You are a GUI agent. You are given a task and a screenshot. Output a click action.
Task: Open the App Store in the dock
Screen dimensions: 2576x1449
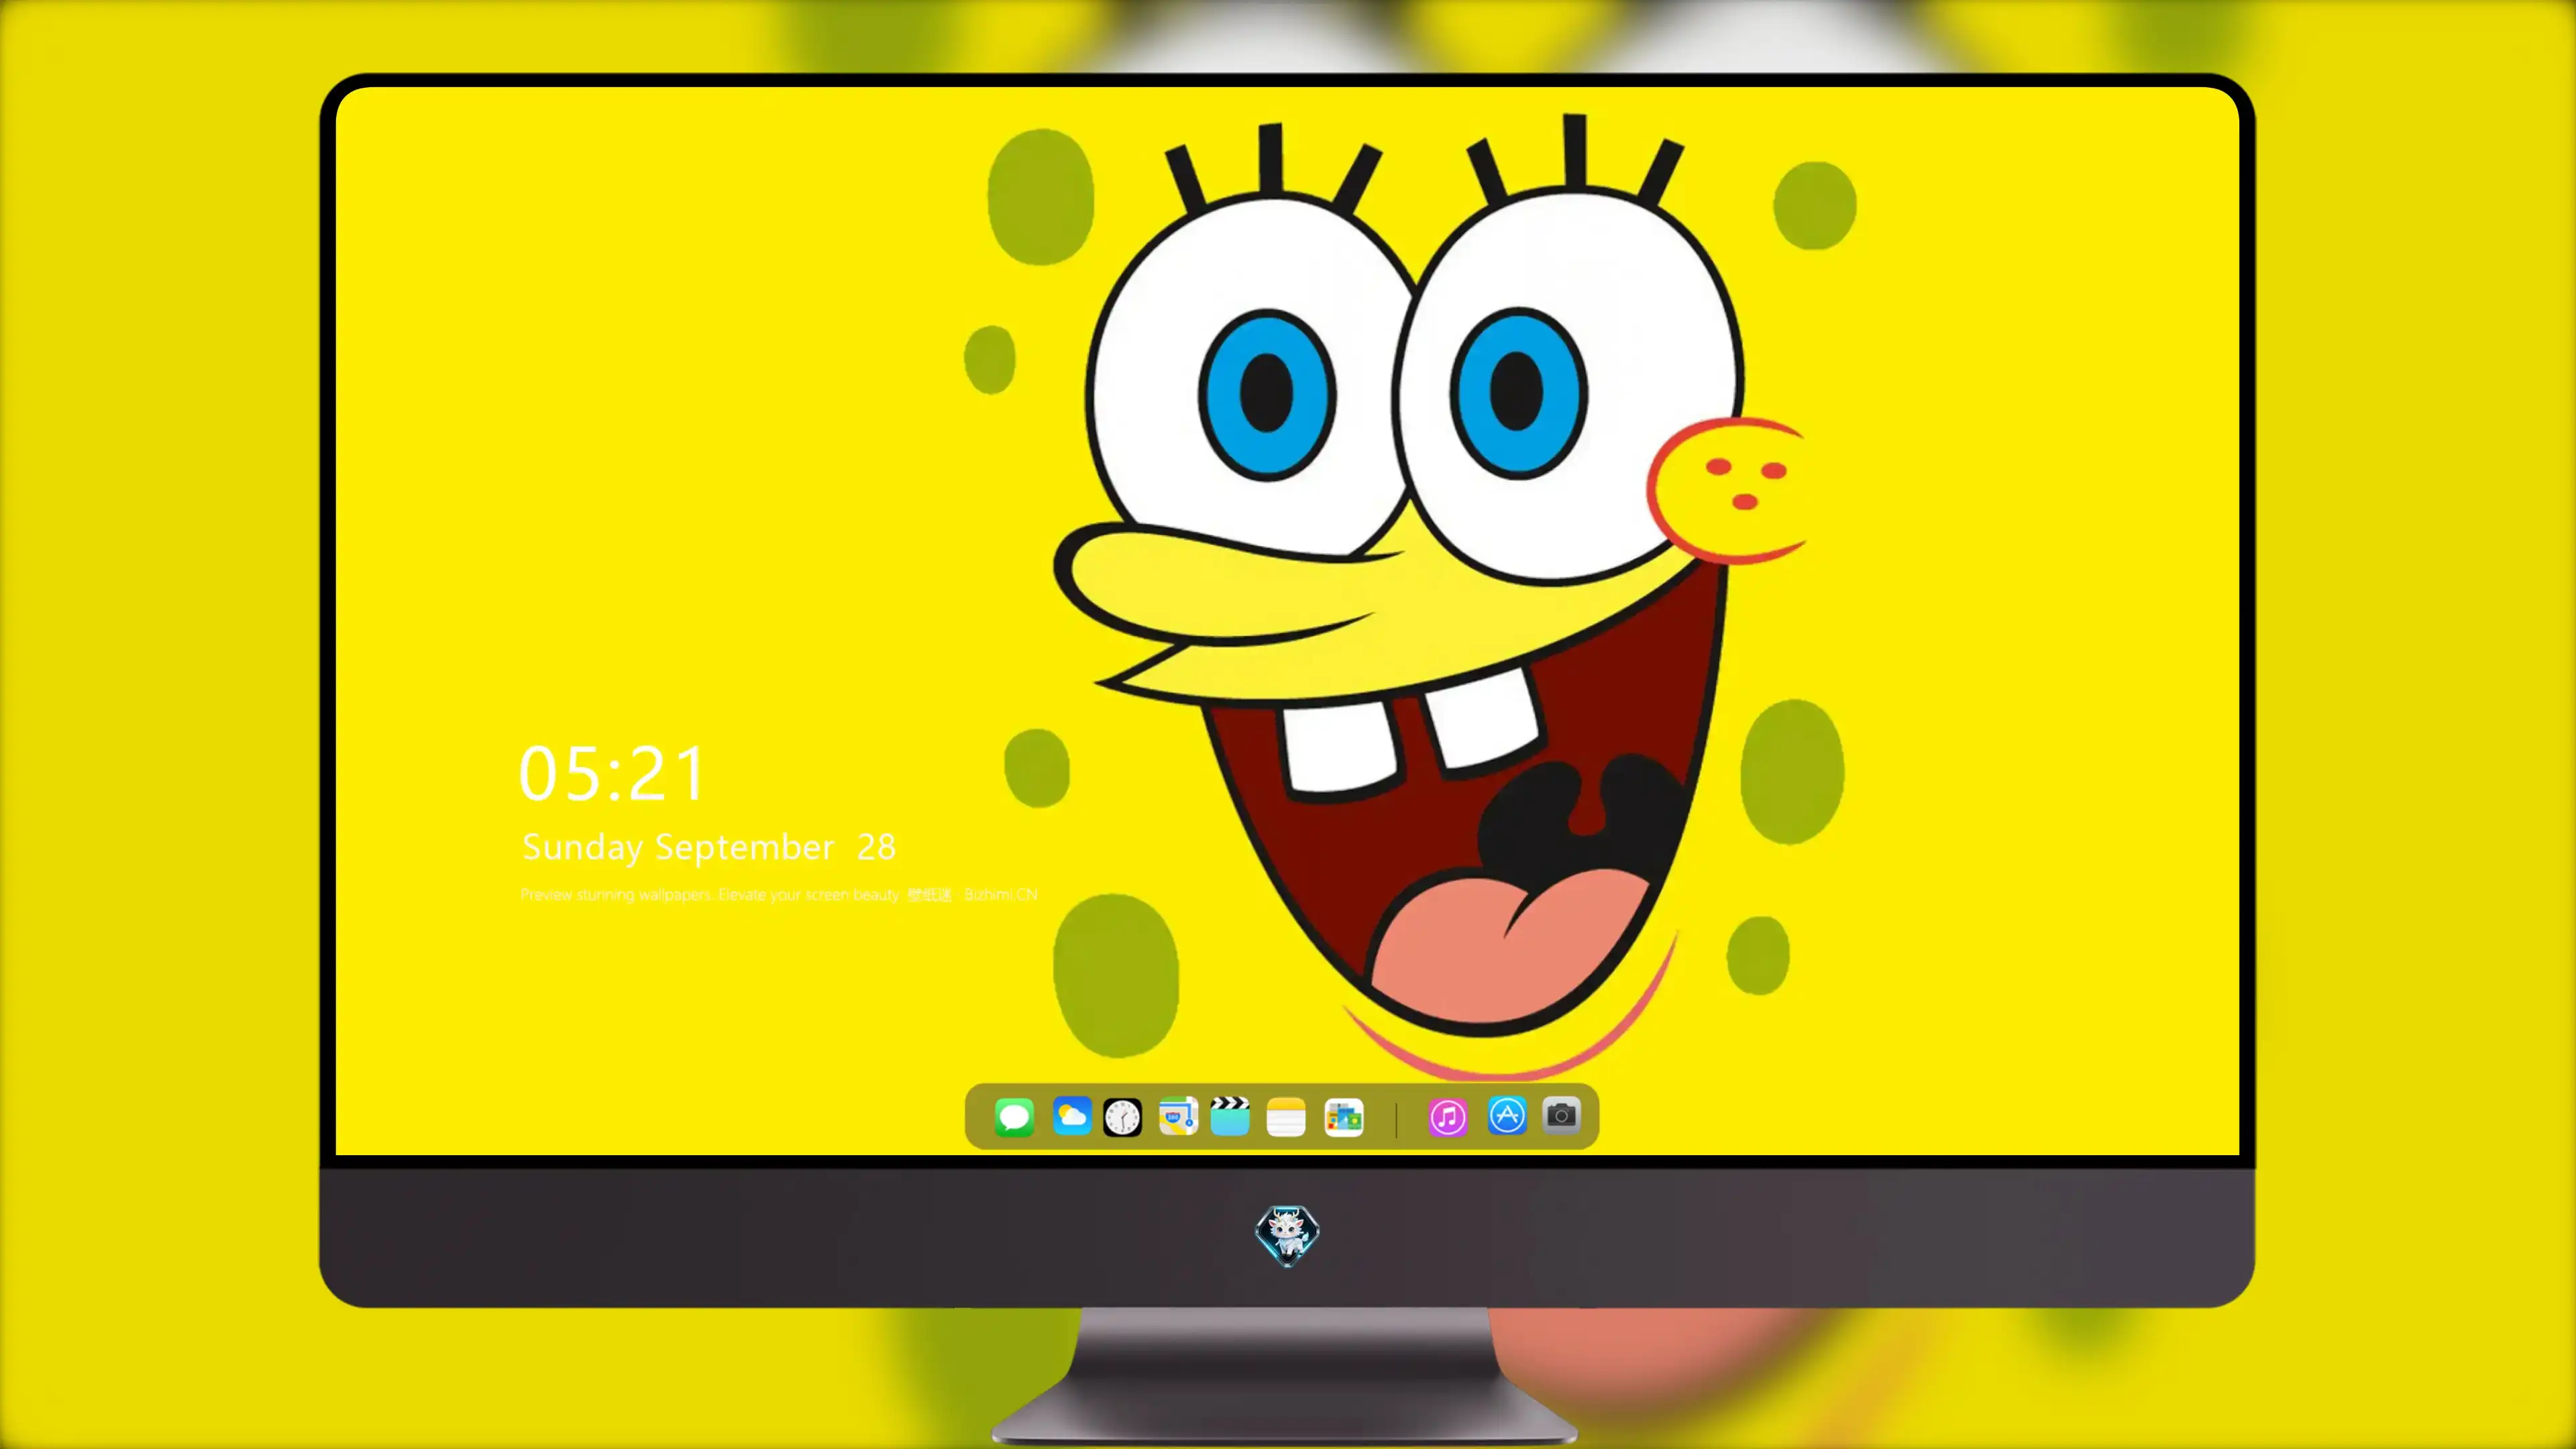click(1507, 1115)
